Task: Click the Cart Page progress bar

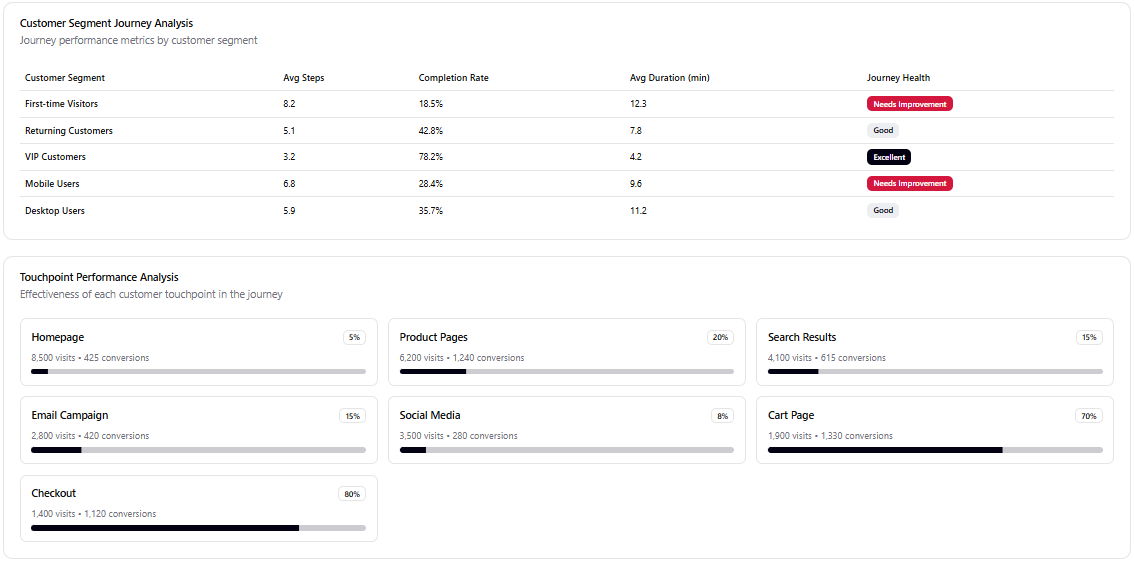Action: [x=935, y=450]
